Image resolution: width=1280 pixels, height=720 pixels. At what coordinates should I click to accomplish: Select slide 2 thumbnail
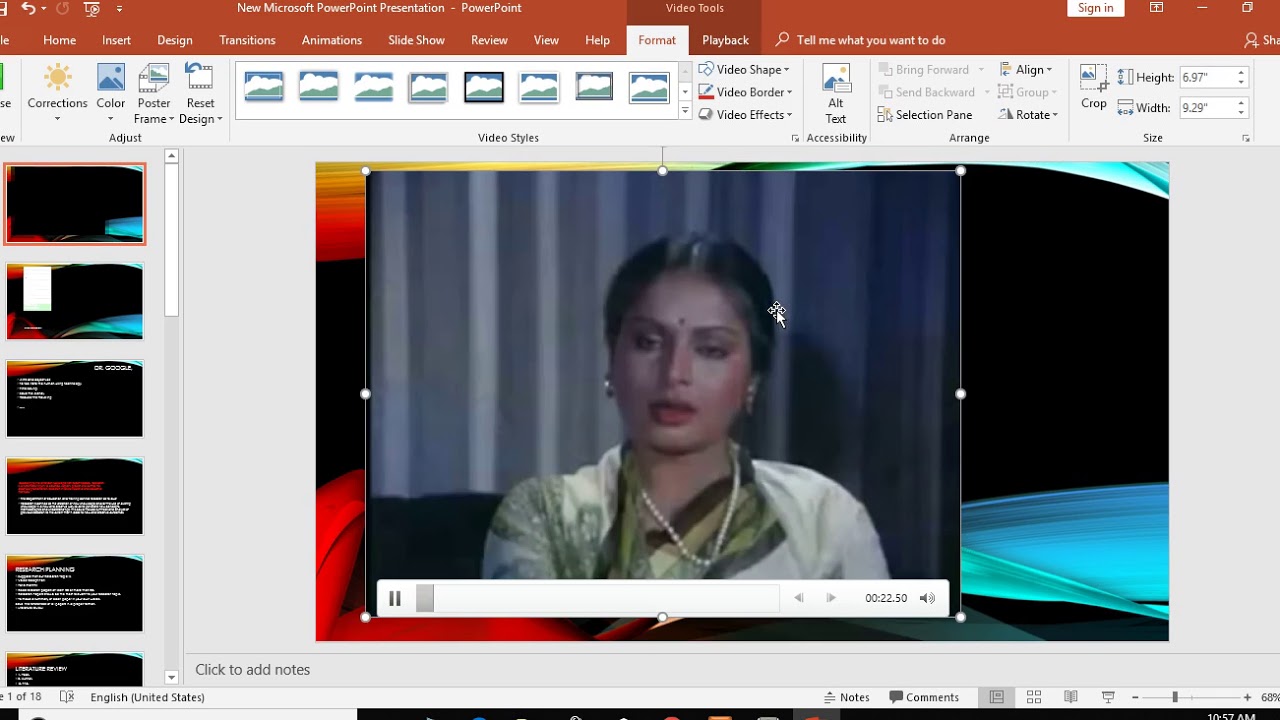pyautogui.click(x=75, y=301)
